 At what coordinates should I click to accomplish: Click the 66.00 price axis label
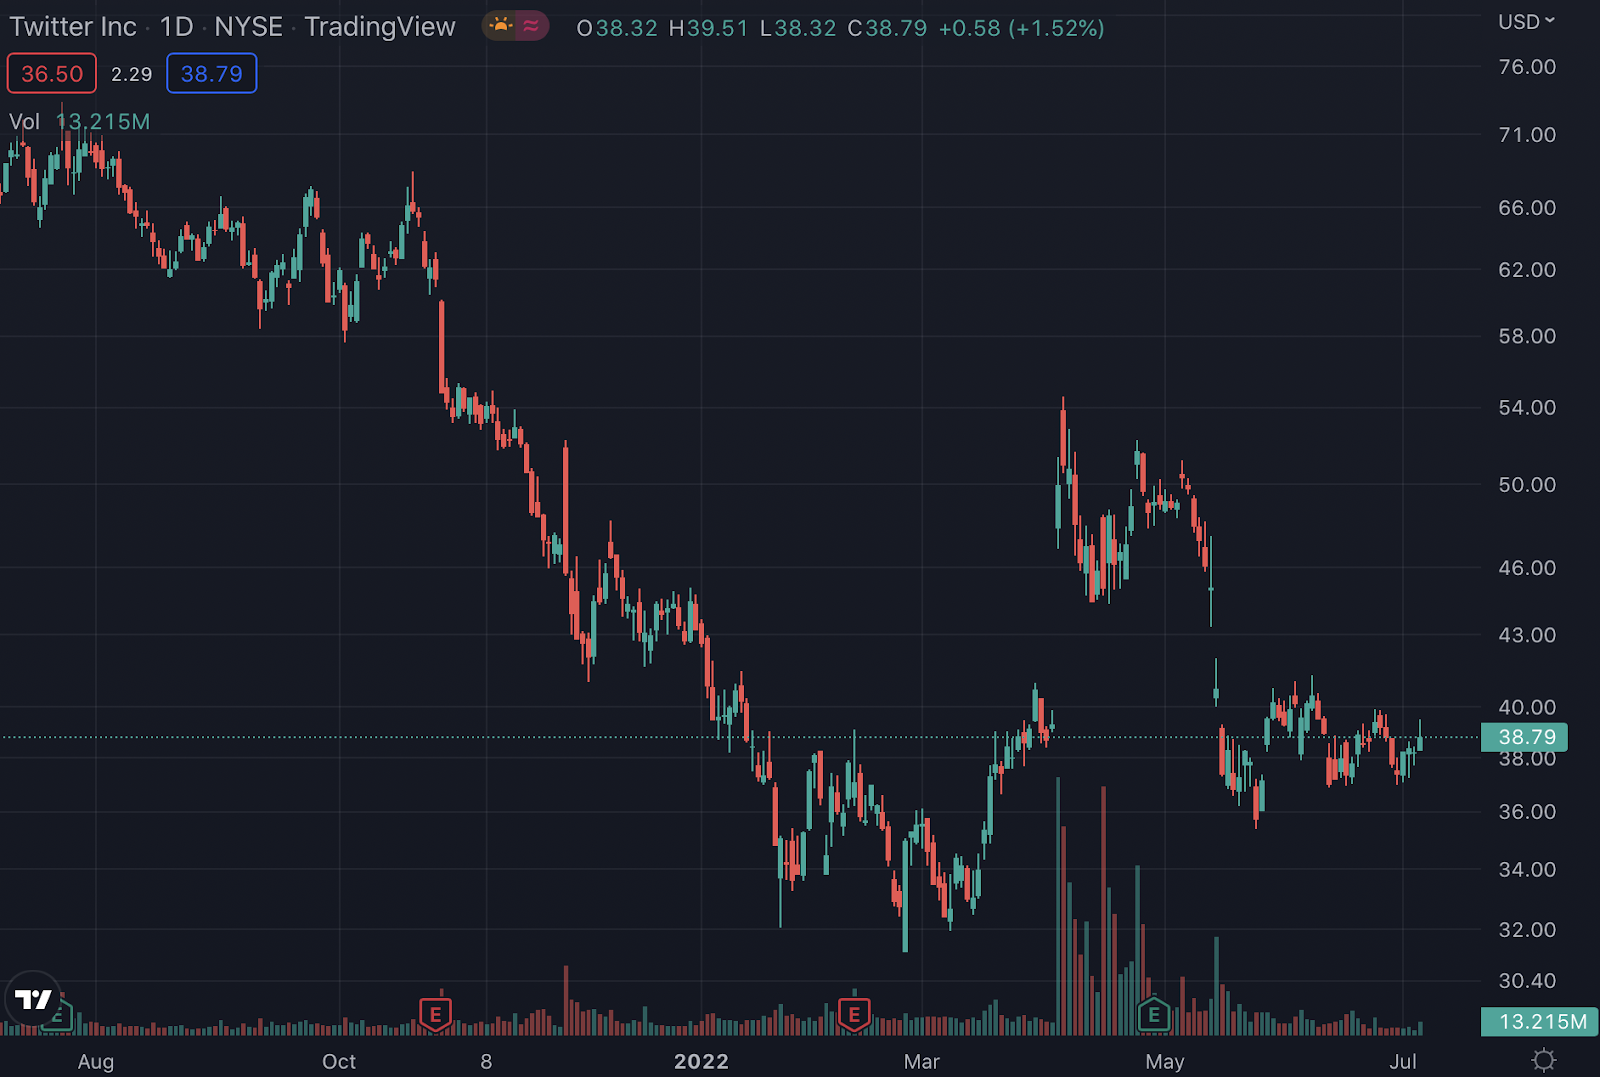click(1527, 208)
